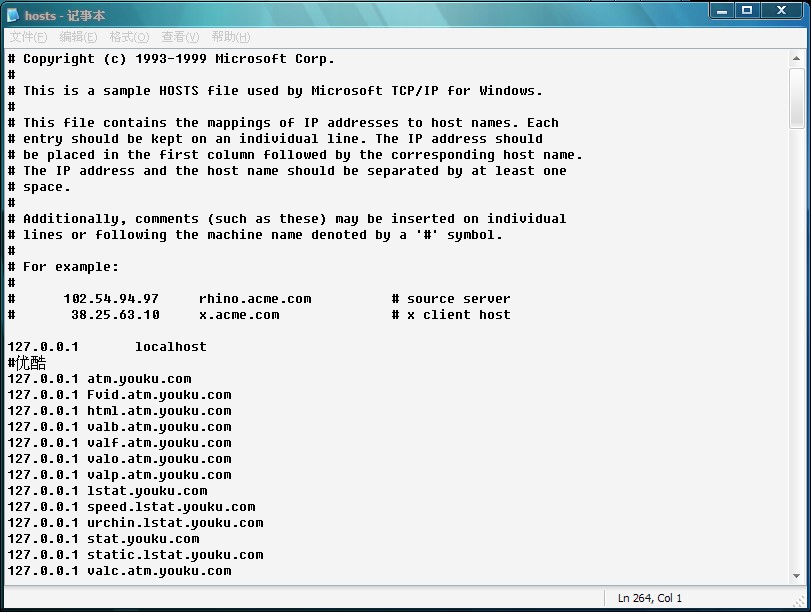The height and width of the screenshot is (612, 811).
Task: Click the 'Ln 264, Col 1' status text
Action: coord(650,598)
